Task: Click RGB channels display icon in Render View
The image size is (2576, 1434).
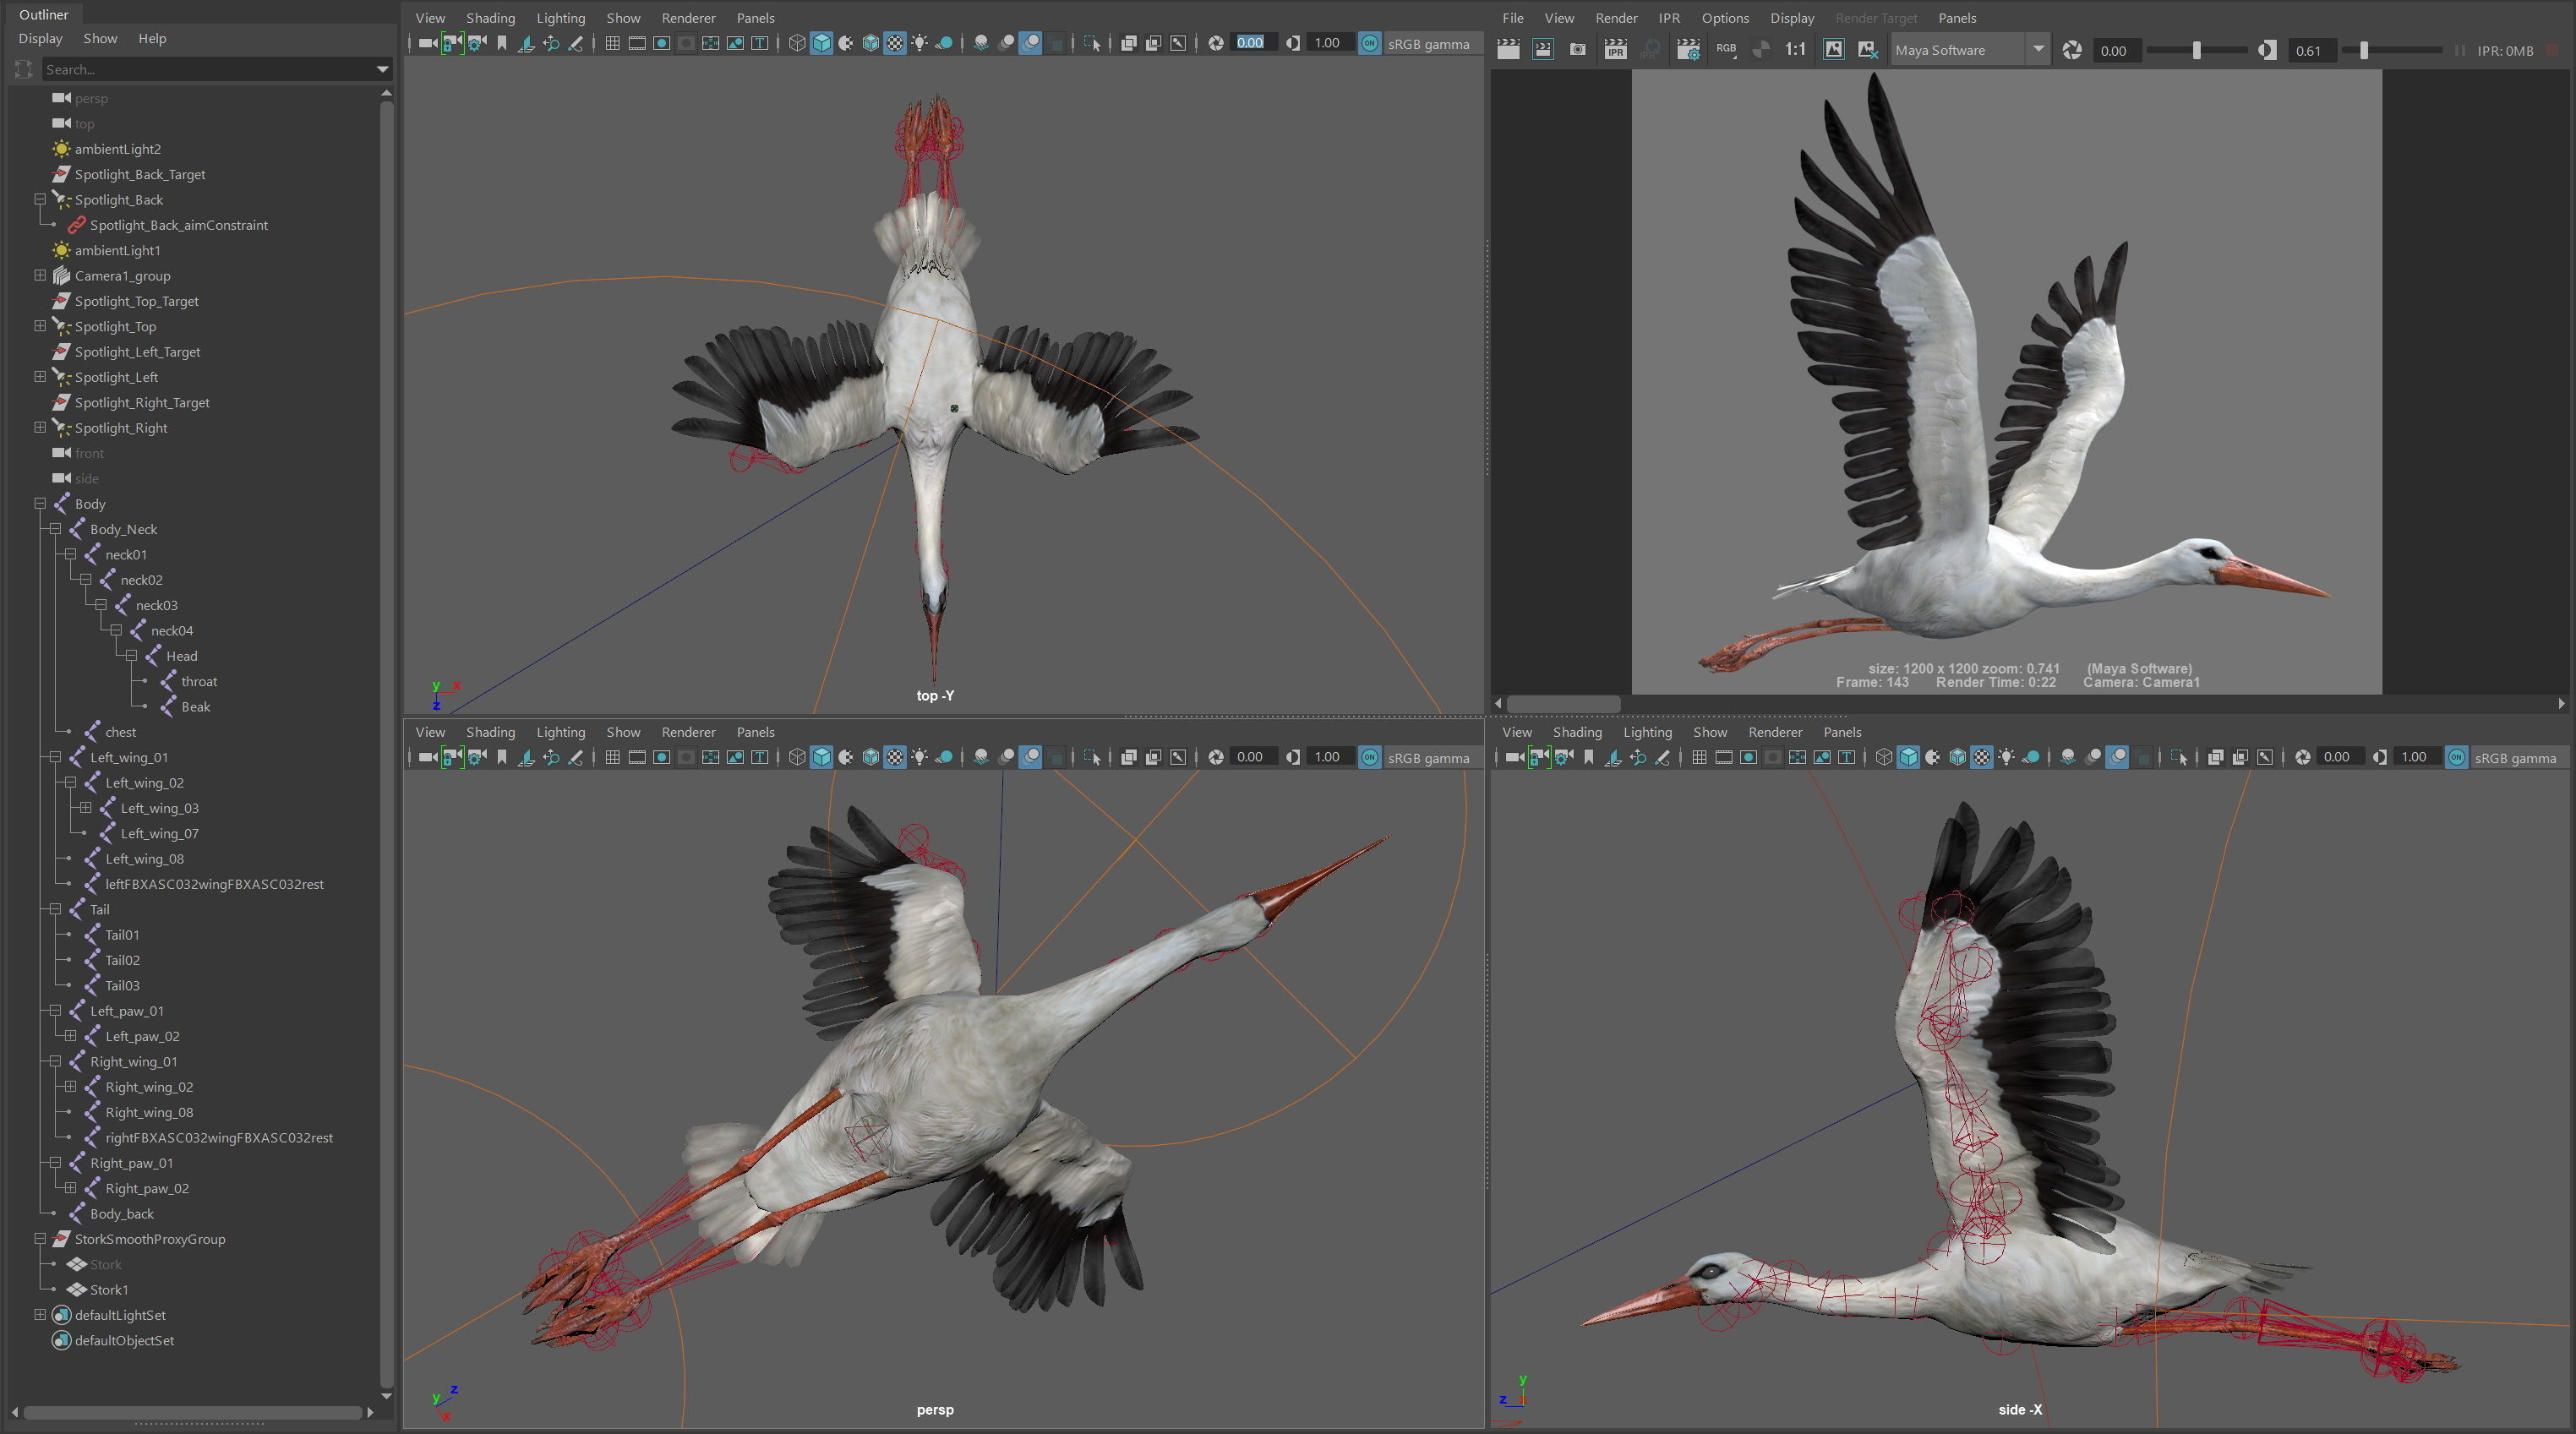Action: [x=1727, y=50]
